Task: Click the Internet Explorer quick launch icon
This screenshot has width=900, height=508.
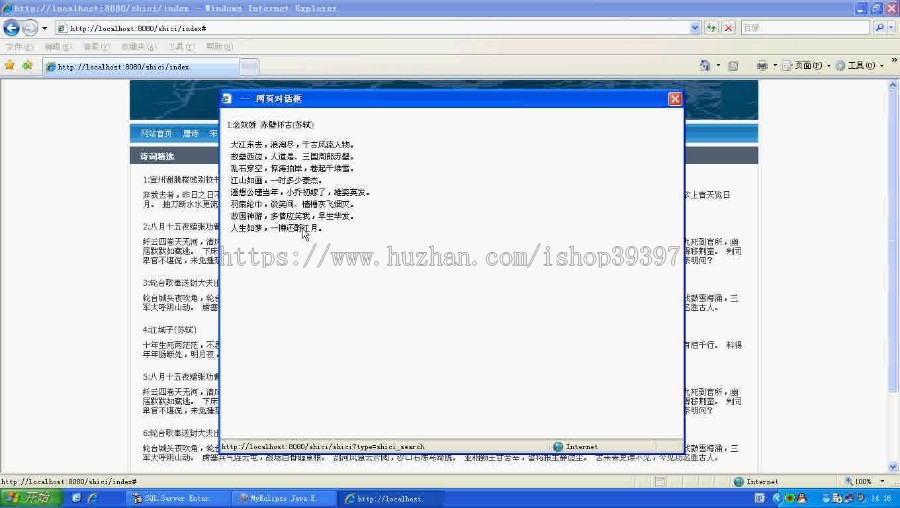Action: pyautogui.click(x=92, y=498)
